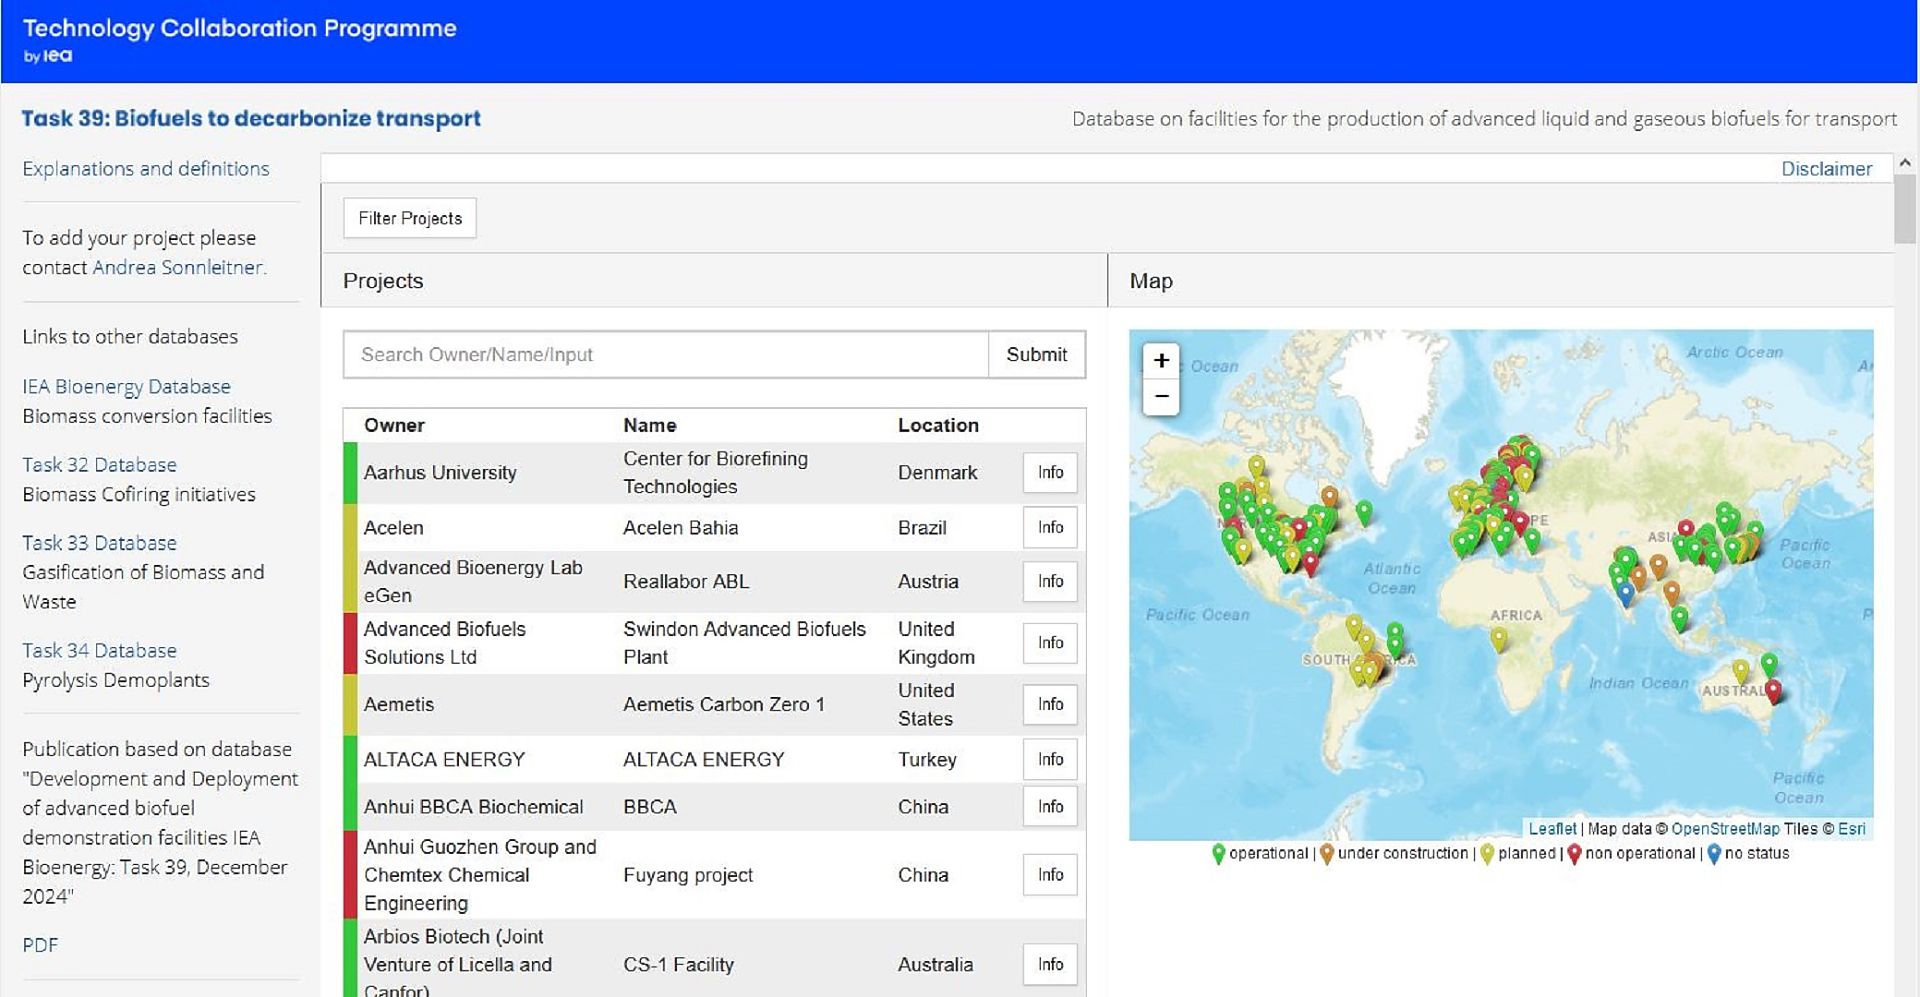Sort by the Owner column header
Screen dimensions: 1920x997
(x=394, y=425)
